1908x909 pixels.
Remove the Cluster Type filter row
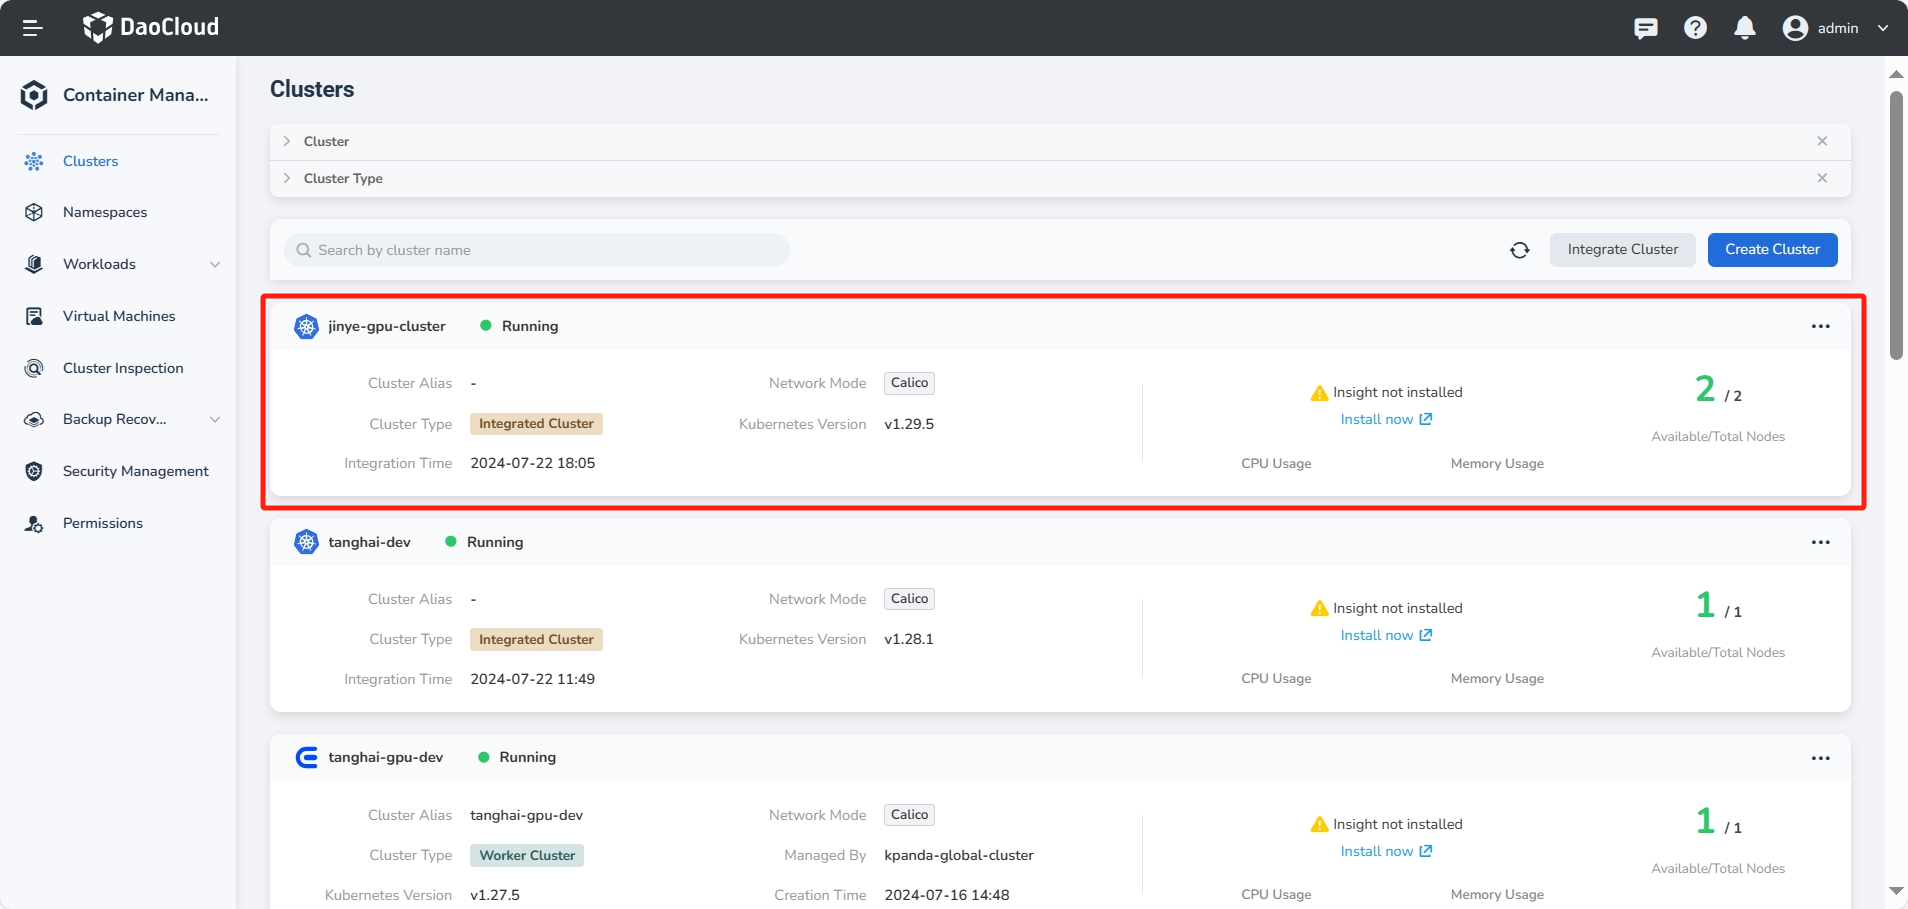click(1822, 178)
